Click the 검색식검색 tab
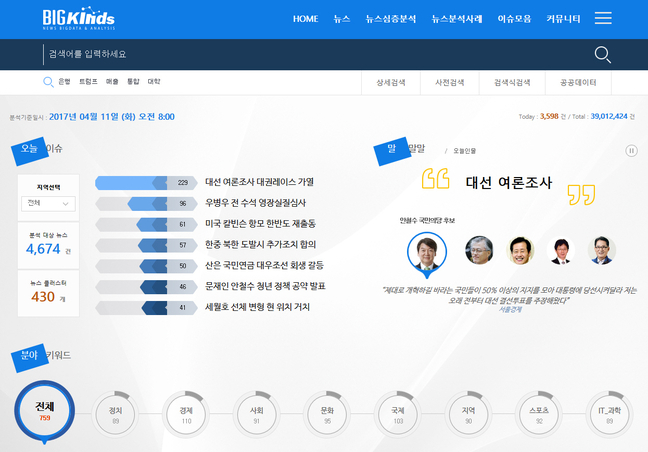The width and height of the screenshot is (648, 452). click(512, 83)
